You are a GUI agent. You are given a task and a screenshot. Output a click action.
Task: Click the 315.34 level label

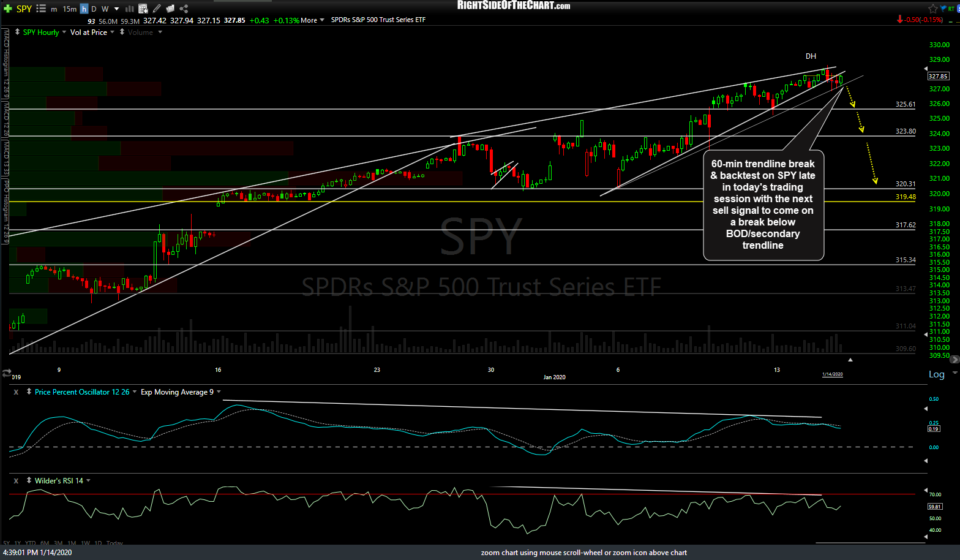pos(906,260)
